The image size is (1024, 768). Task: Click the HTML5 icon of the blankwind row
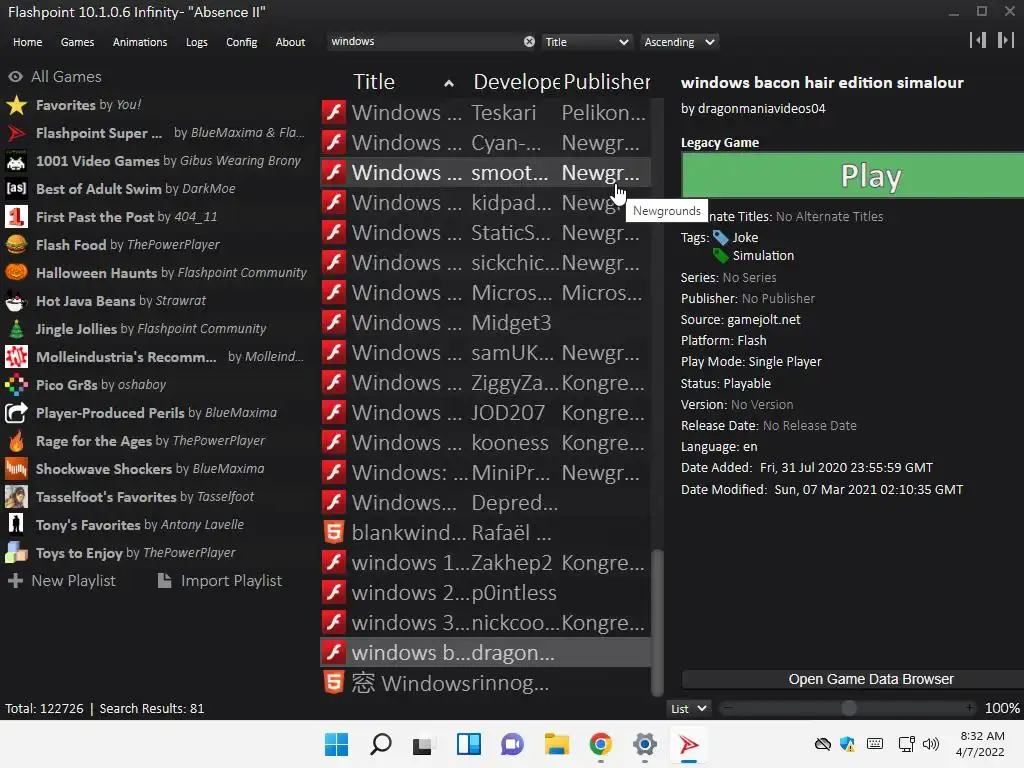(x=334, y=533)
